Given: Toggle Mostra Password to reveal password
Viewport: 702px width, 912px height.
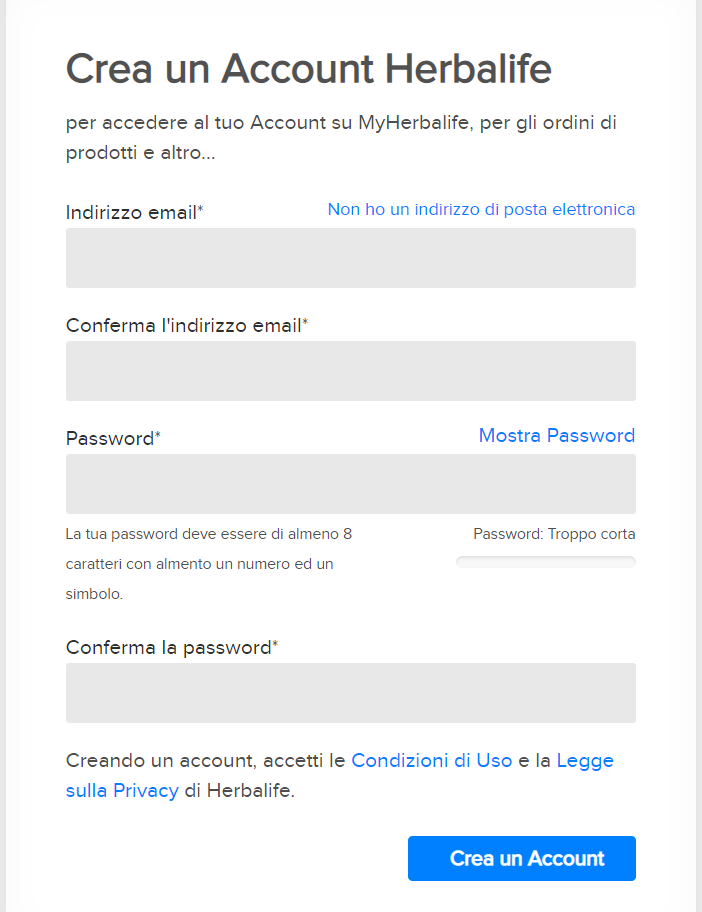Looking at the screenshot, I should pos(556,436).
